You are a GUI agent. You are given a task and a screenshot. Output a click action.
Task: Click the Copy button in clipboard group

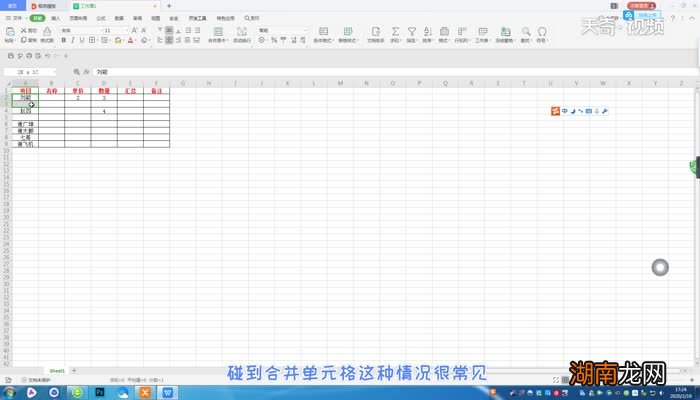pyautogui.click(x=29, y=40)
